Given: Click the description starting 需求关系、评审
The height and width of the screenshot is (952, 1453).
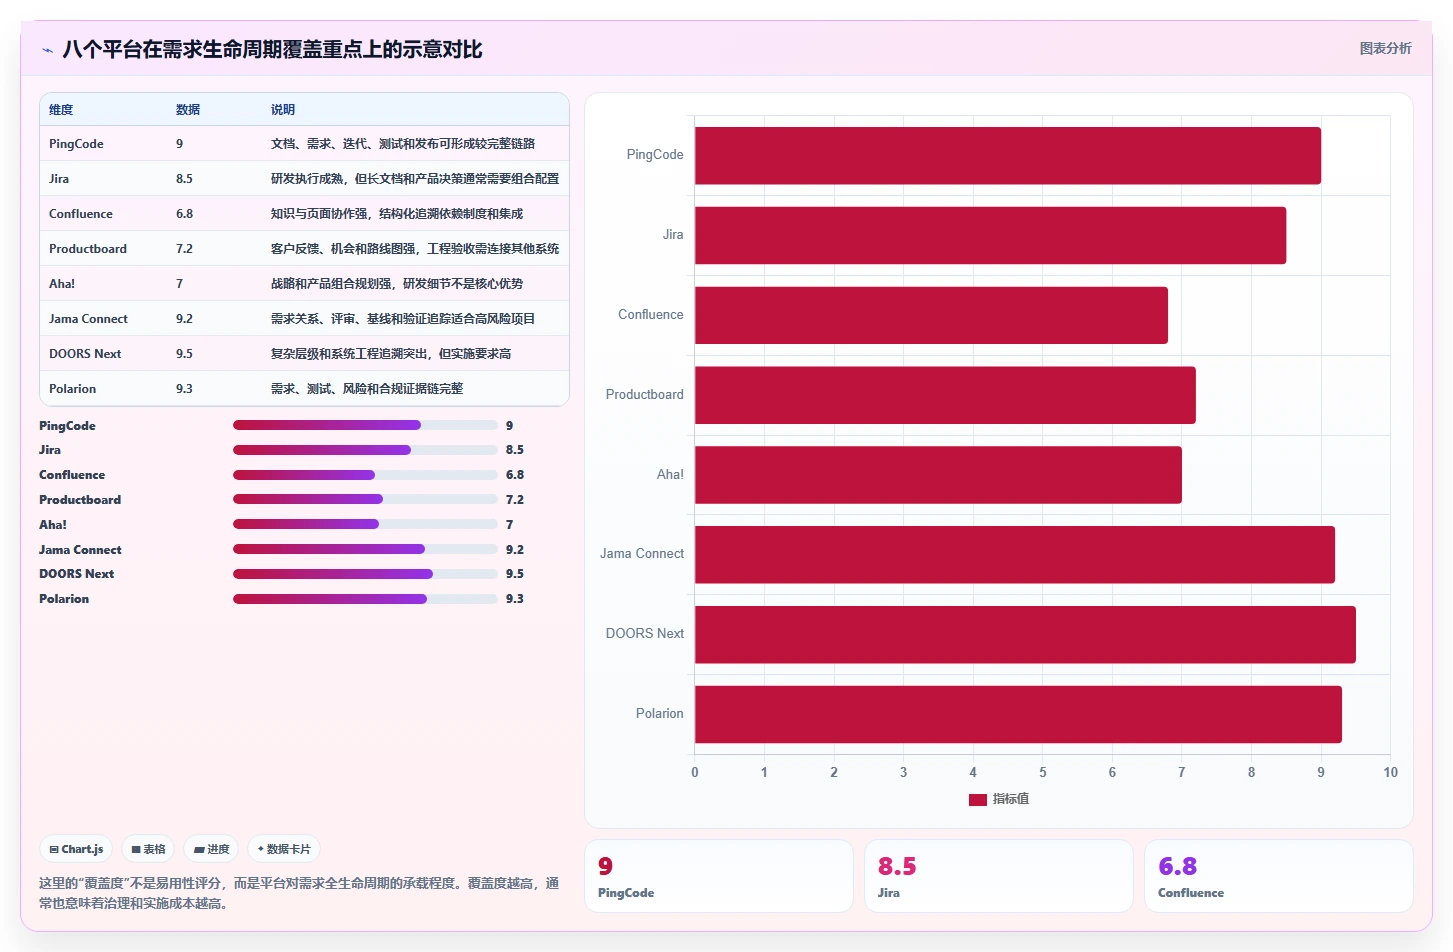Looking at the screenshot, I should click(403, 319).
